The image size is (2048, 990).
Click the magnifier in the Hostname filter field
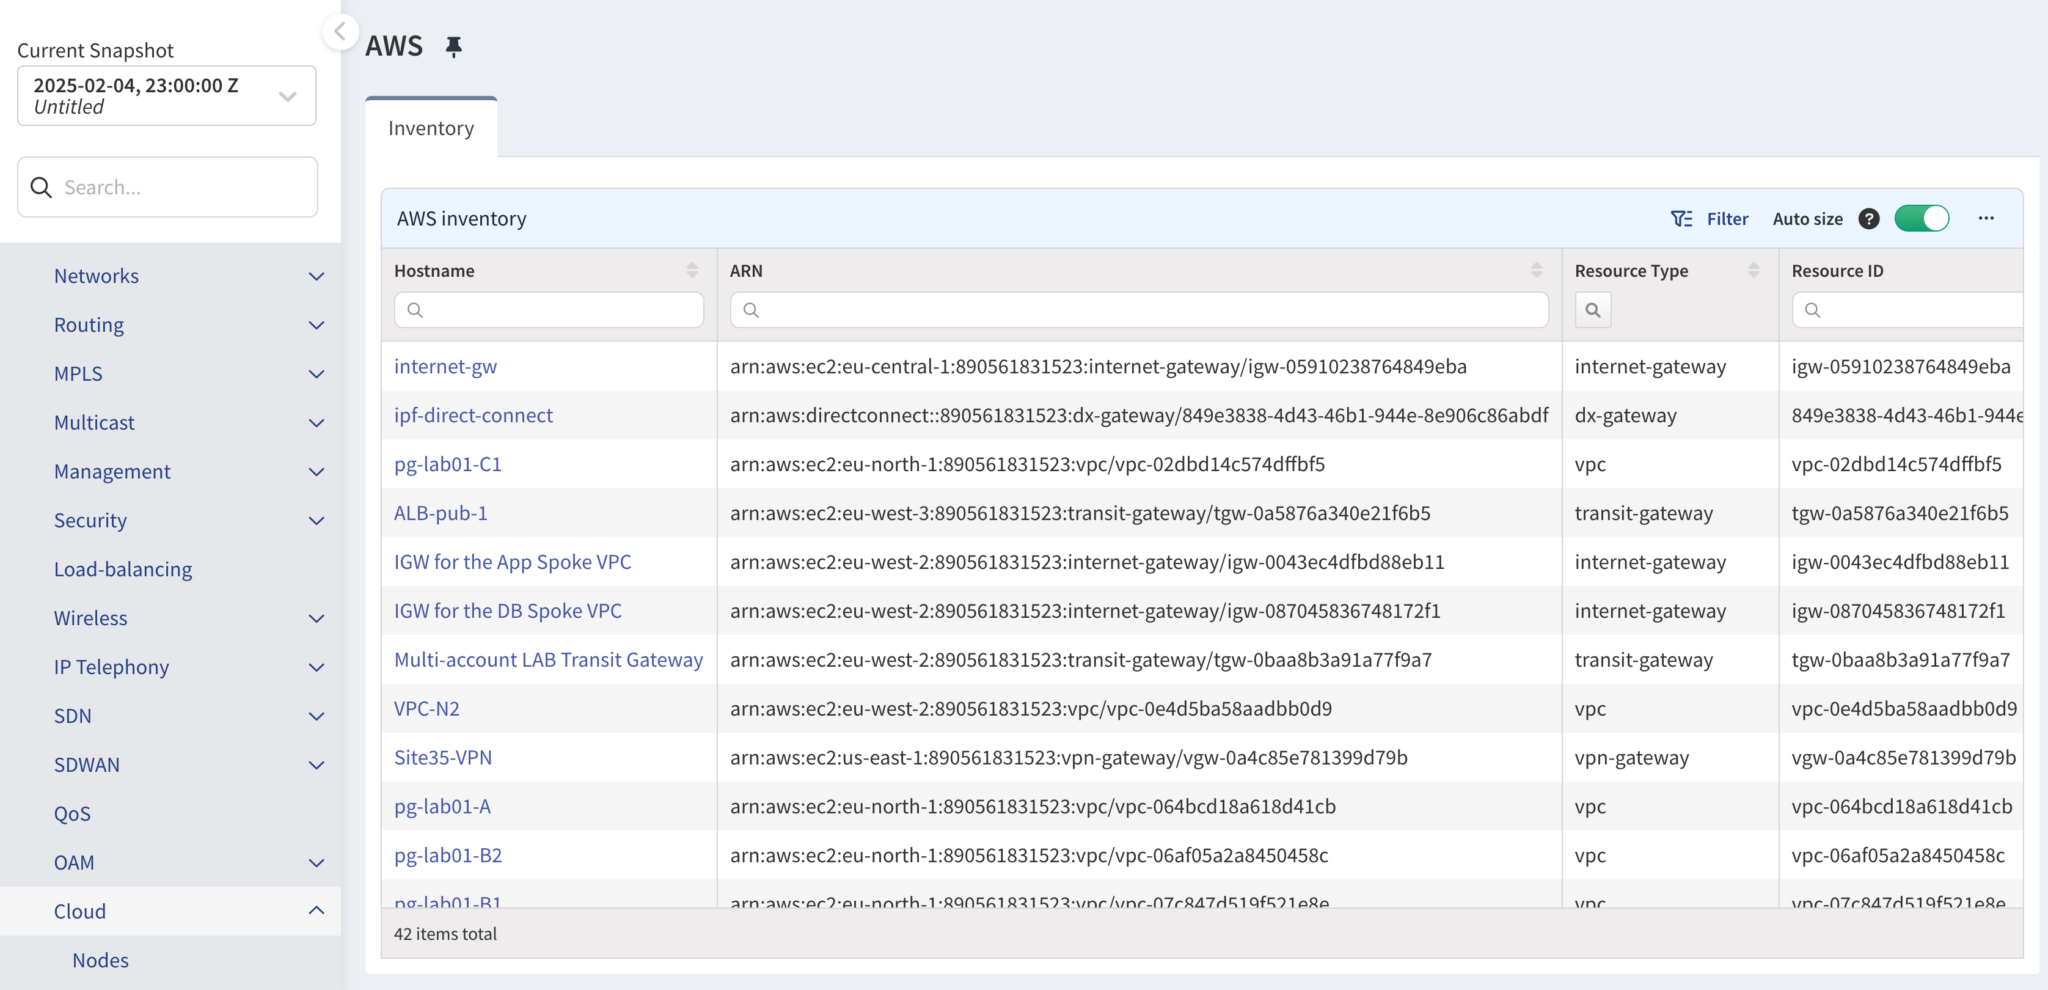[x=417, y=310]
